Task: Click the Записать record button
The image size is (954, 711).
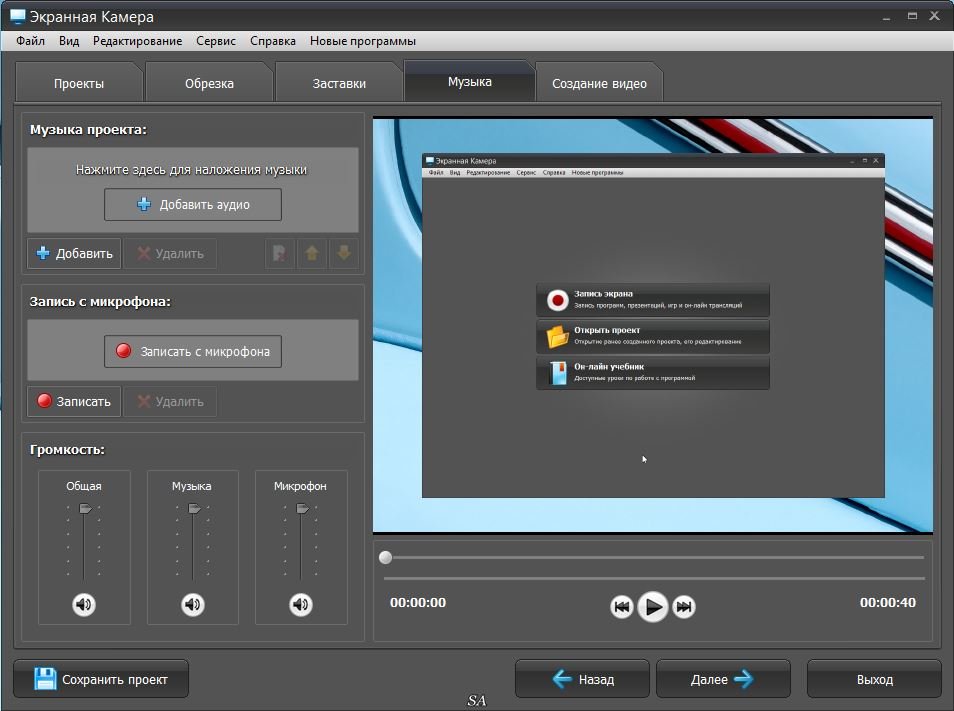Action: pos(74,402)
